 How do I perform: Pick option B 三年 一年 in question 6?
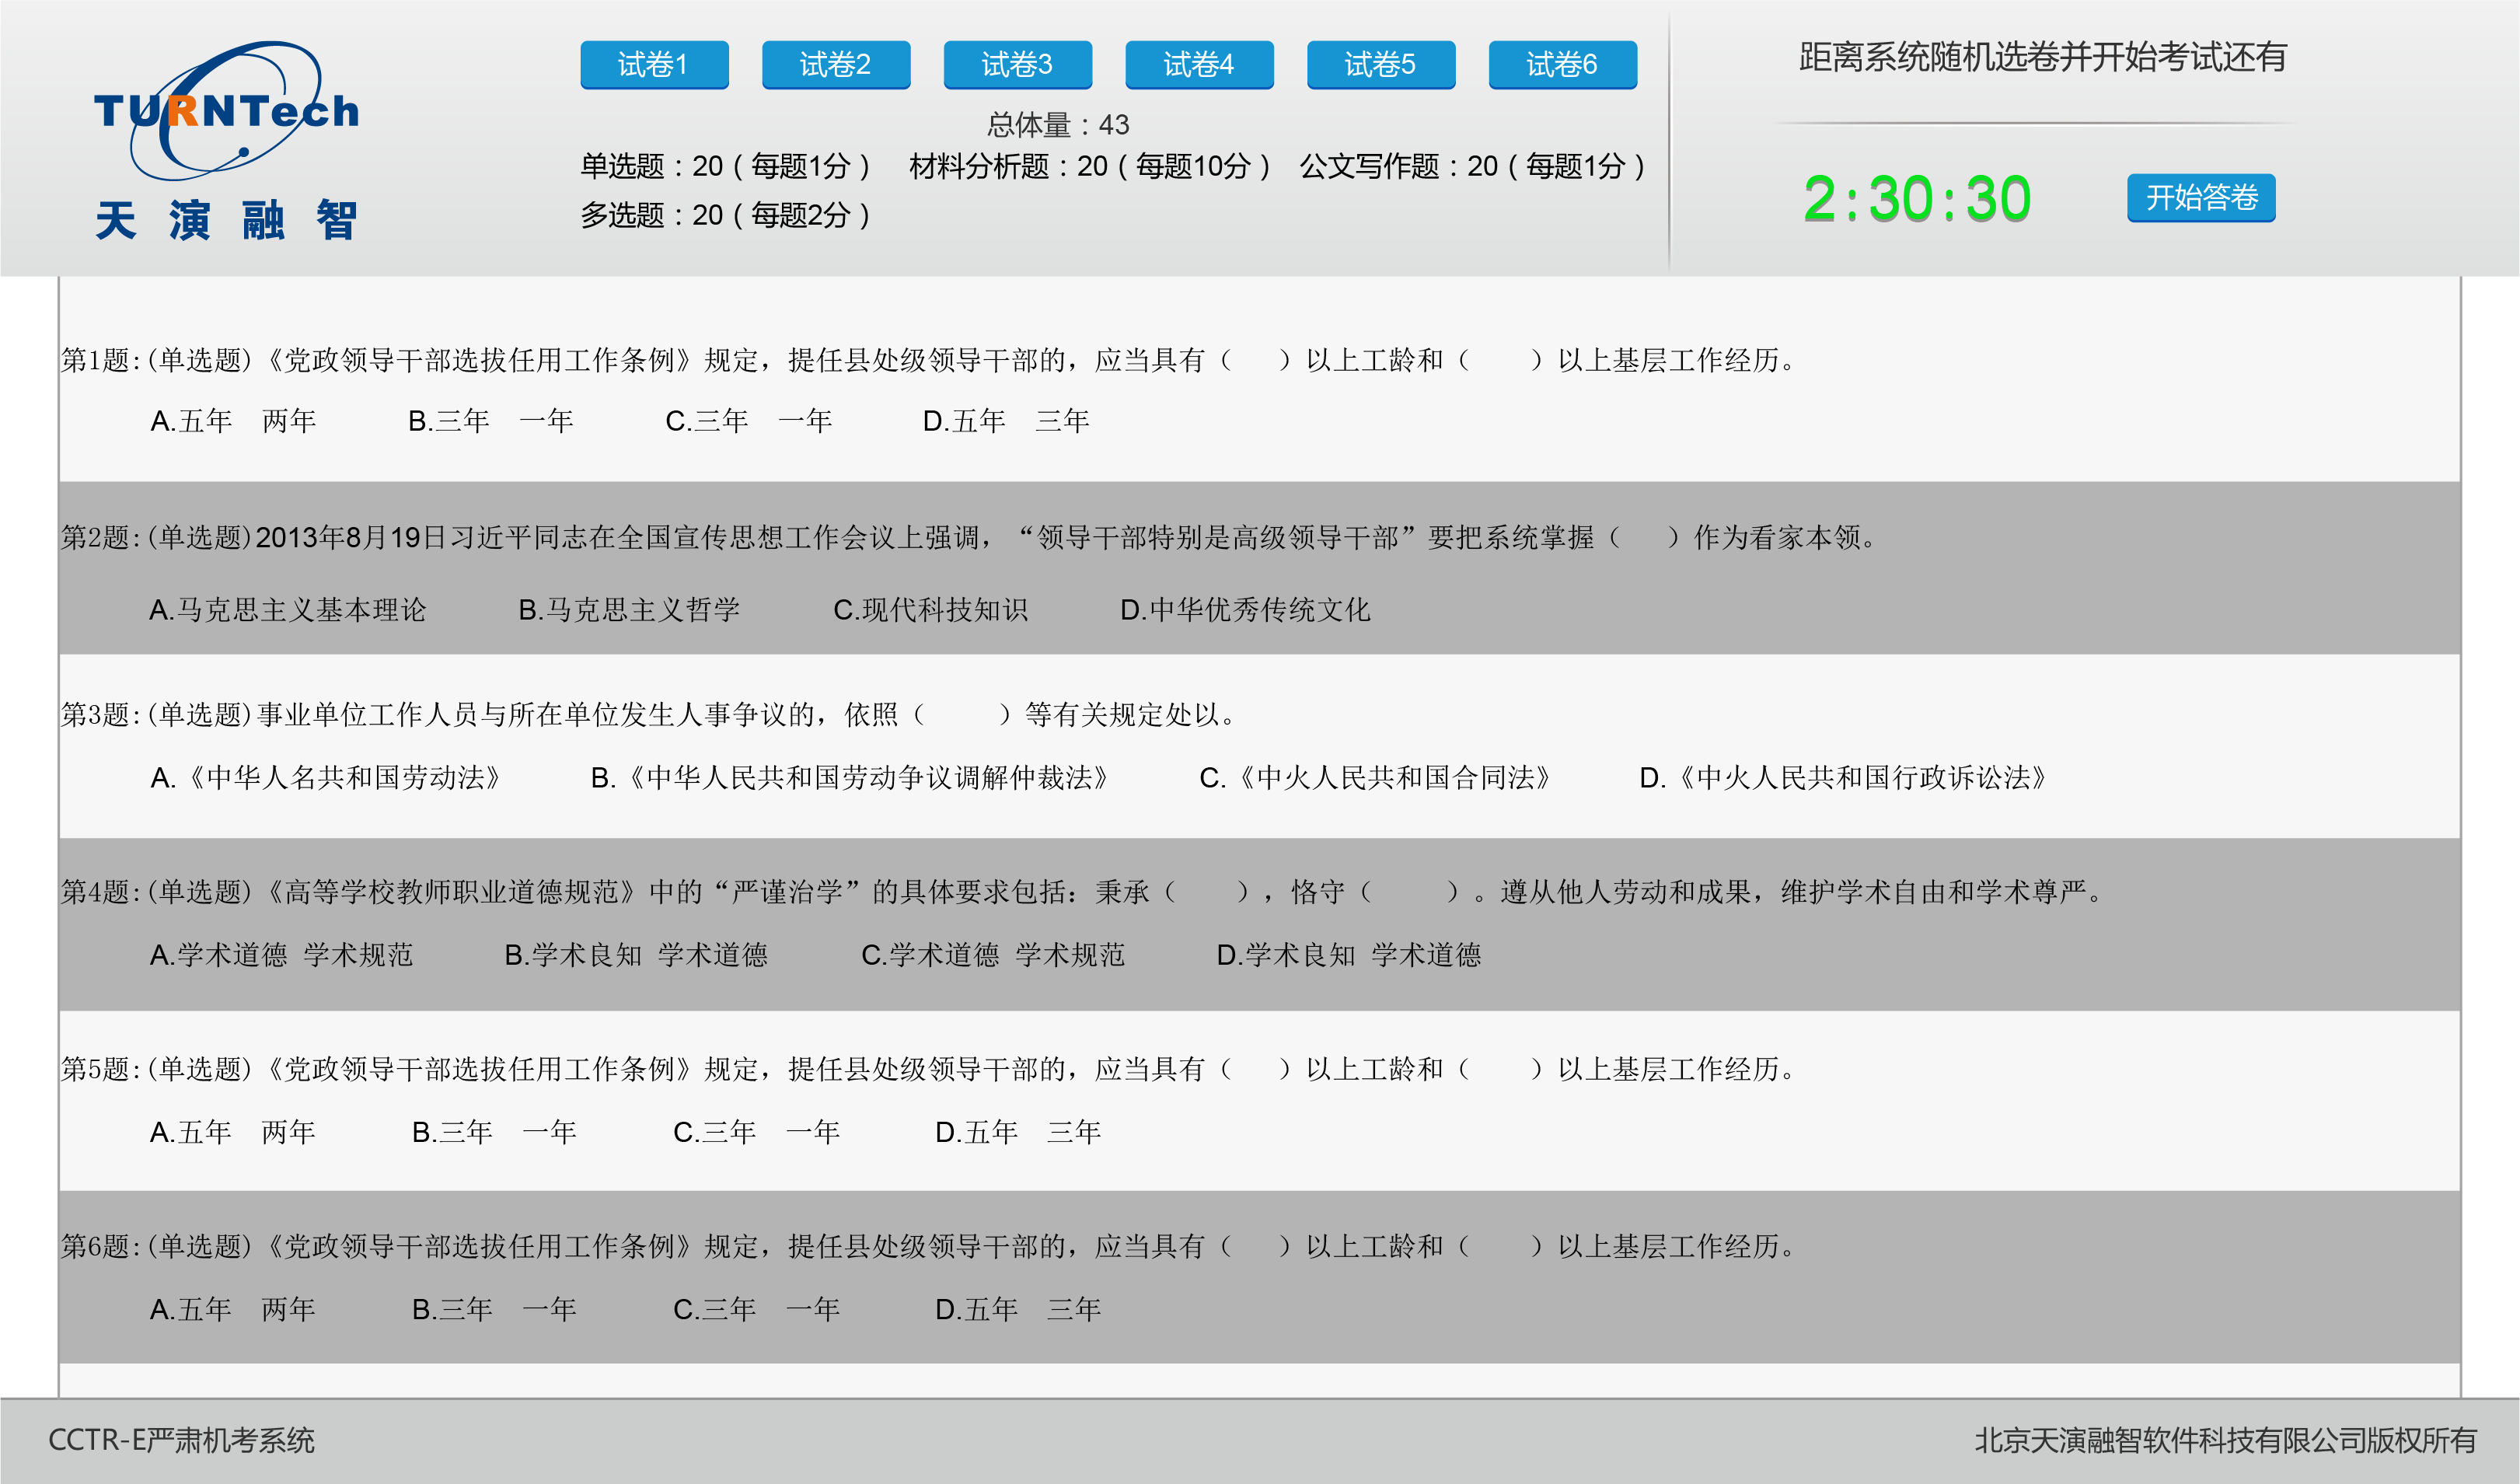(x=494, y=1309)
